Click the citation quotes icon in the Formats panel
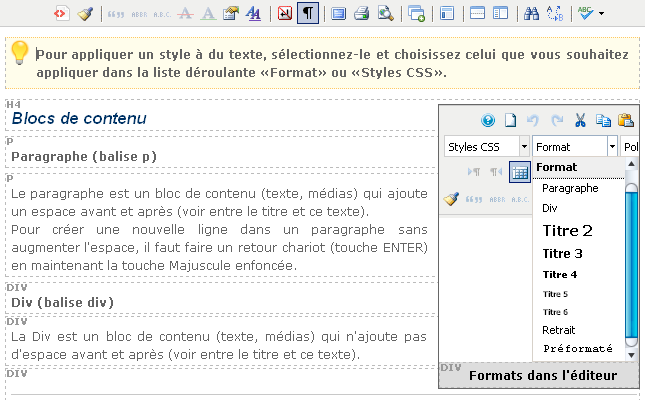Image resolution: width=645 pixels, height=400 pixels. click(x=473, y=200)
